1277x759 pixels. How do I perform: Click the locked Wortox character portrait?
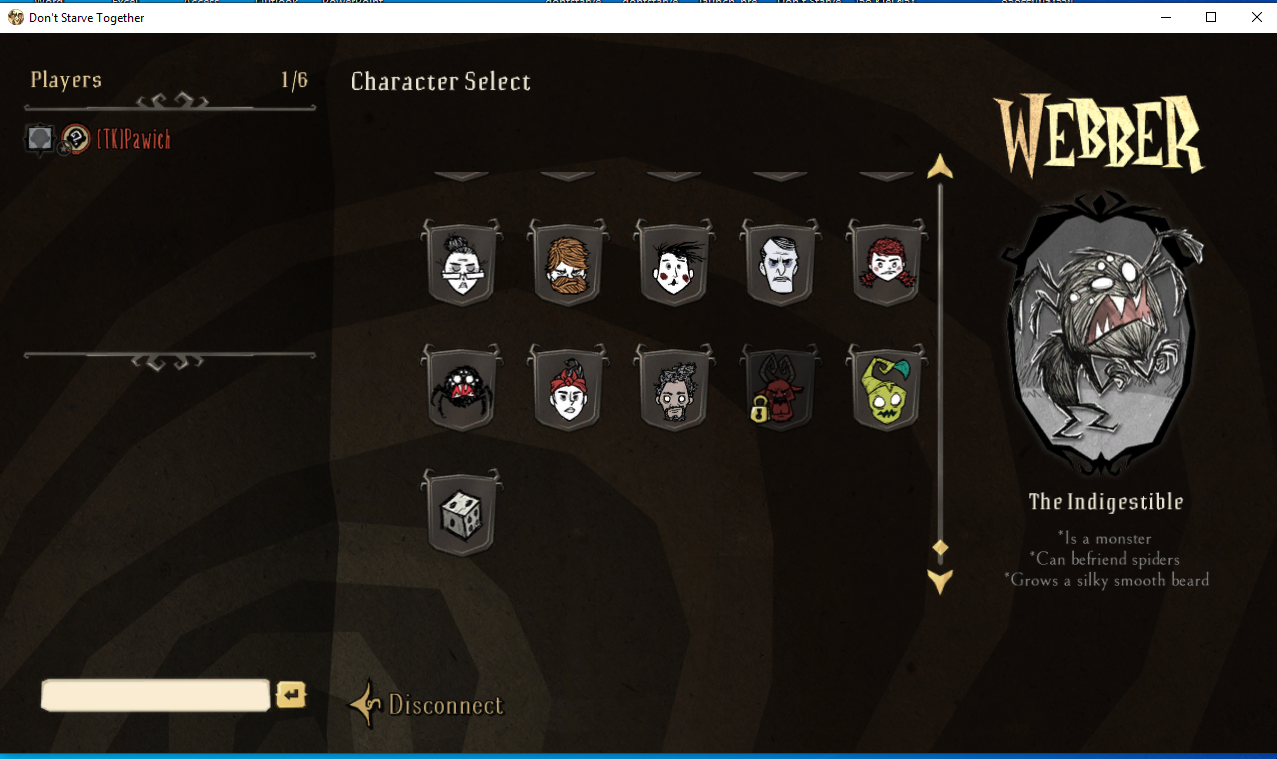(780, 388)
